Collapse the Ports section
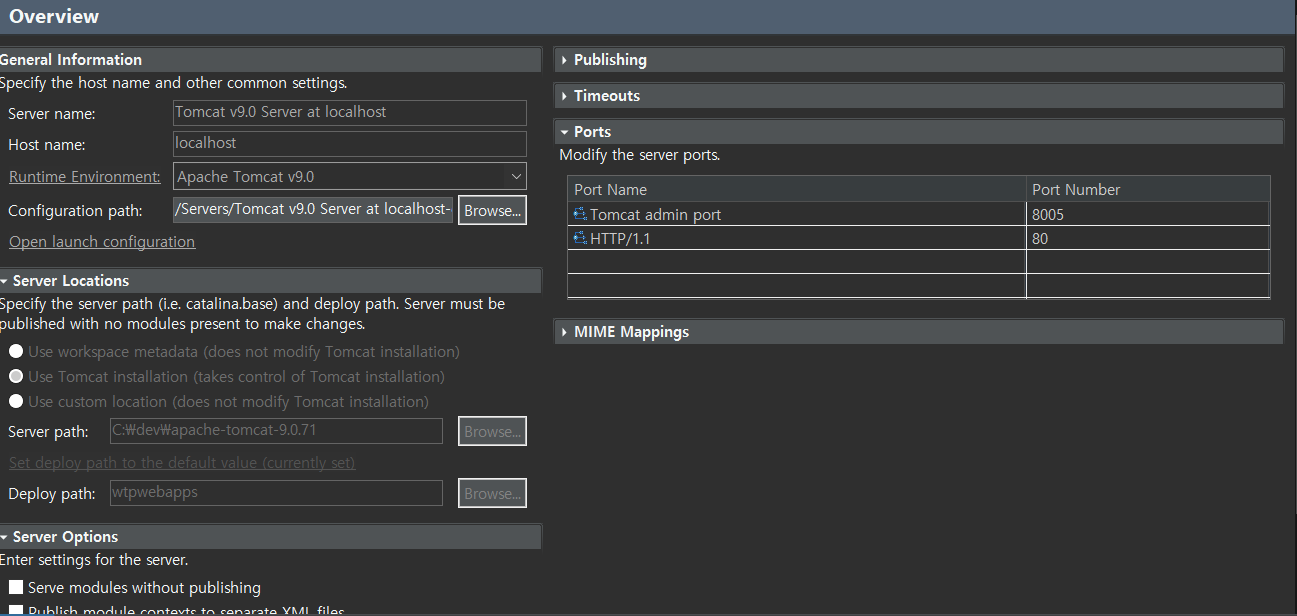This screenshot has width=1297, height=616. [565, 132]
